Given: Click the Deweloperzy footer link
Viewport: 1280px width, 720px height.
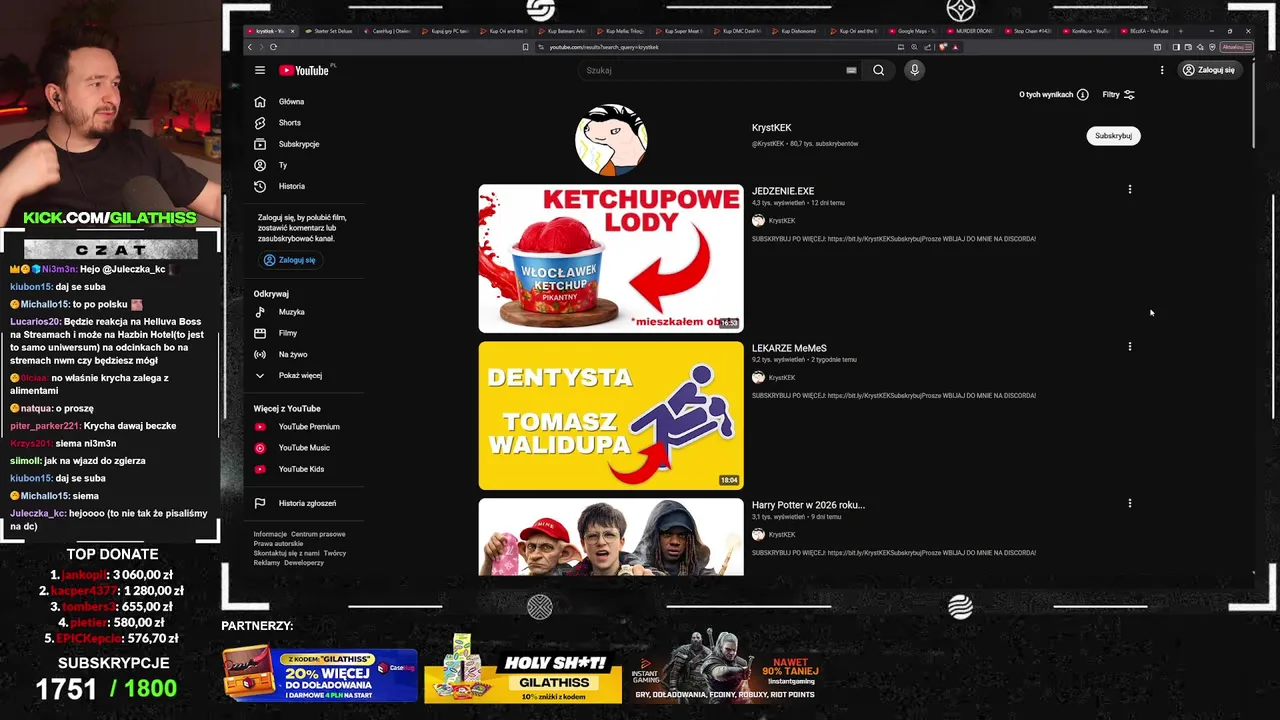Looking at the screenshot, I should (304, 562).
